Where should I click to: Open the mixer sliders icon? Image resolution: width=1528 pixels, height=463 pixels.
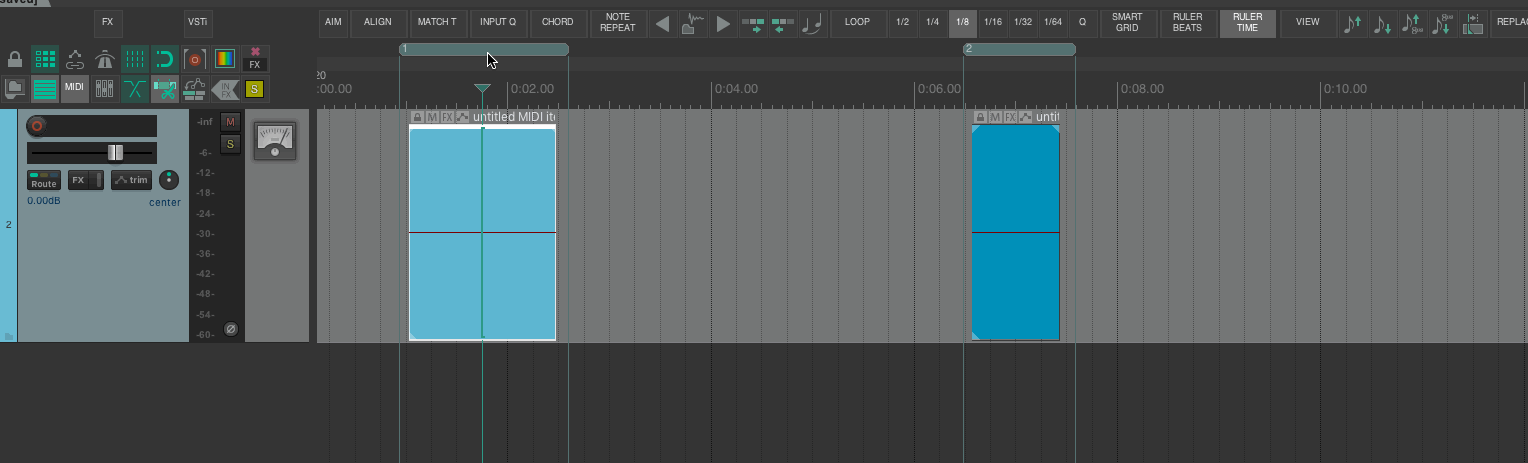click(105, 89)
